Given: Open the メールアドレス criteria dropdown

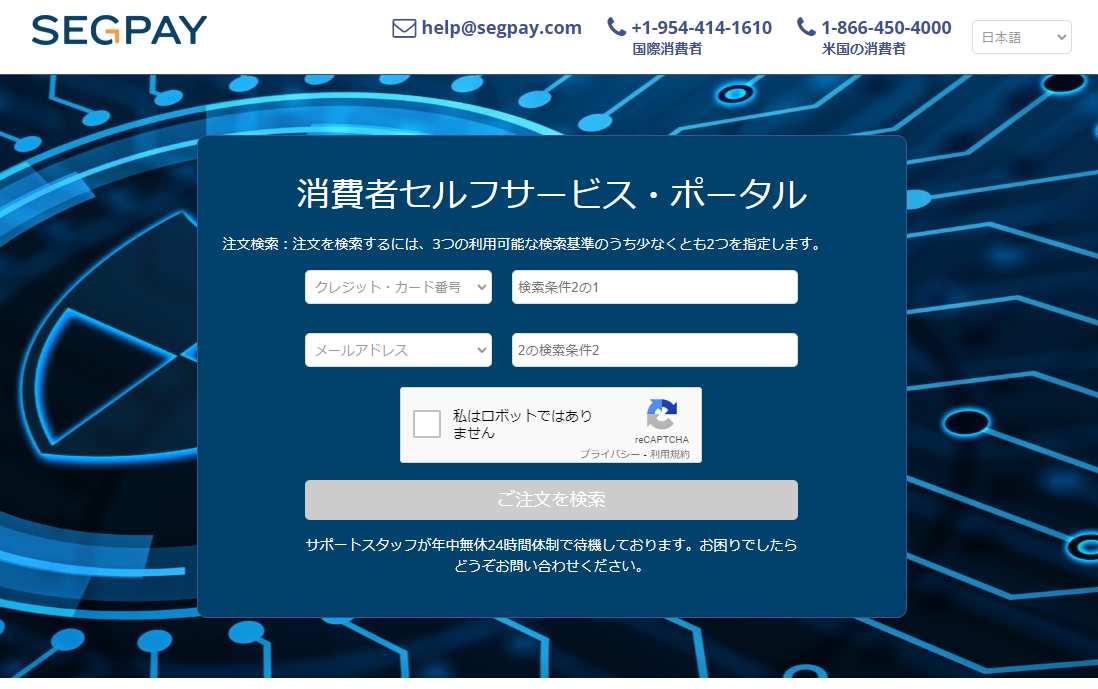Looking at the screenshot, I should 398,350.
